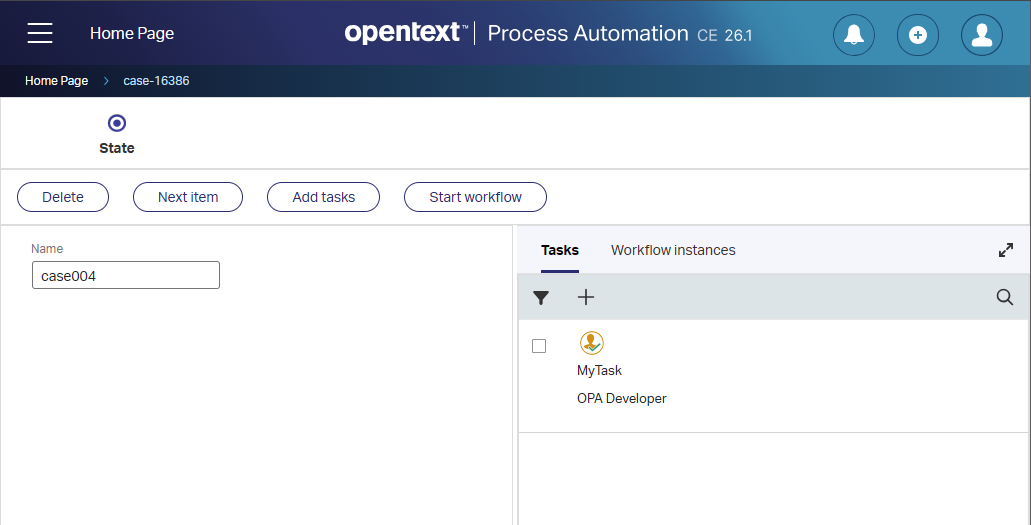Image resolution: width=1031 pixels, height=525 pixels.
Task: Select the State radio indicator
Action: (x=117, y=124)
